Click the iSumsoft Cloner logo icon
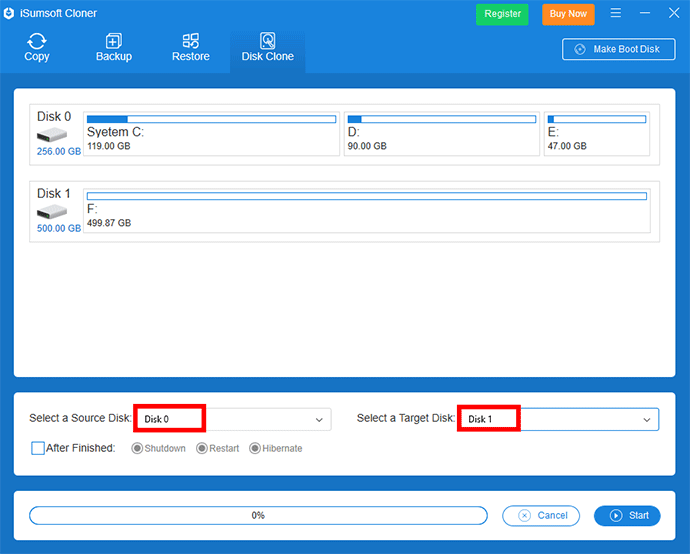This screenshot has height=554, width=690. click(11, 14)
